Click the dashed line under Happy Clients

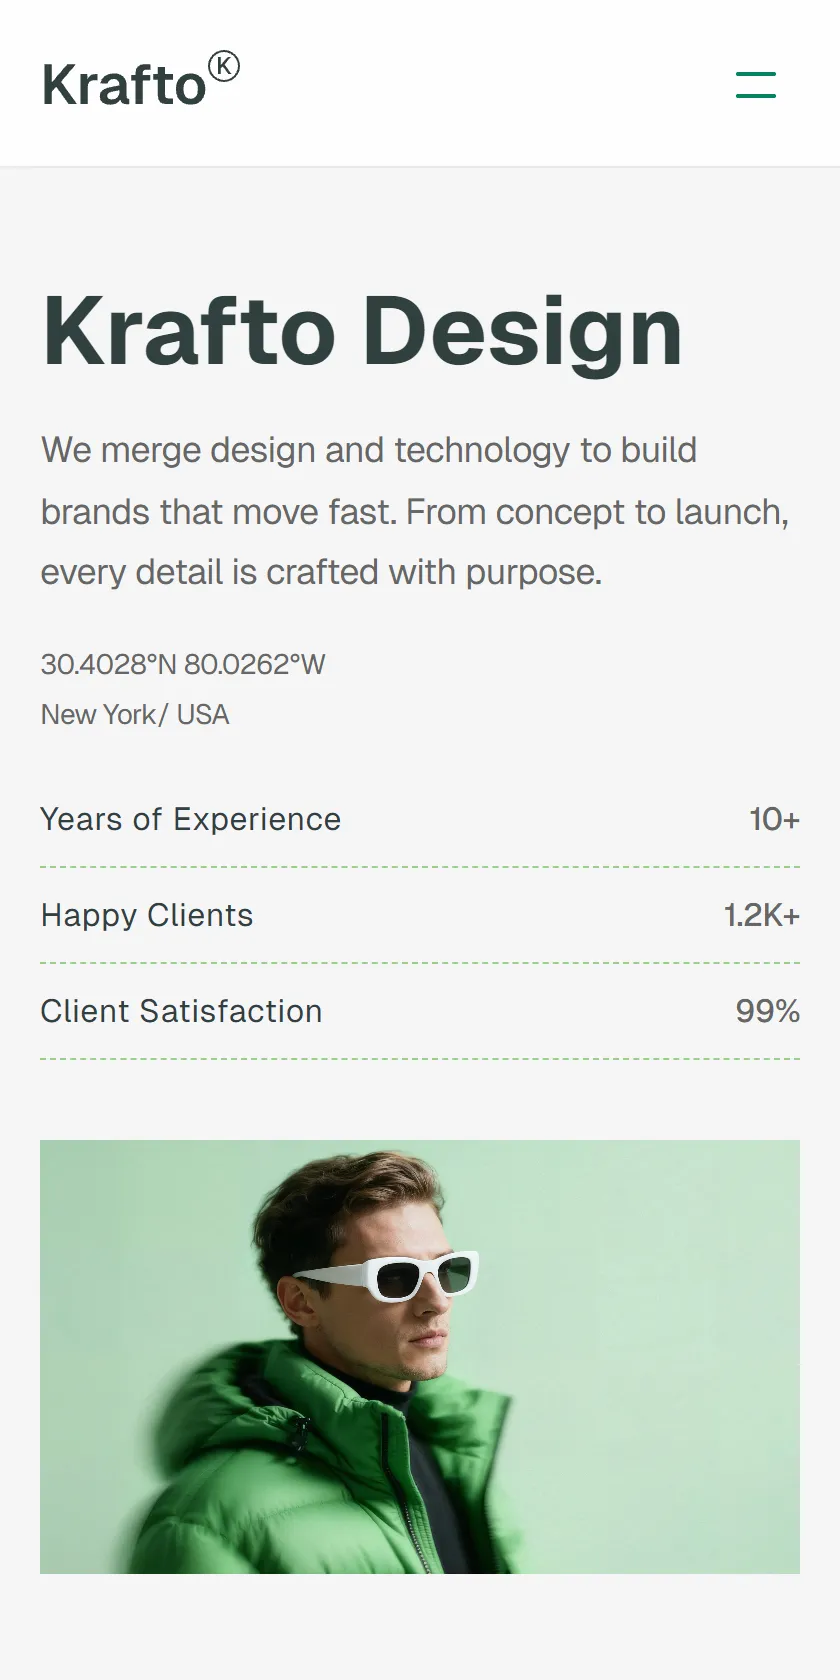(x=420, y=963)
